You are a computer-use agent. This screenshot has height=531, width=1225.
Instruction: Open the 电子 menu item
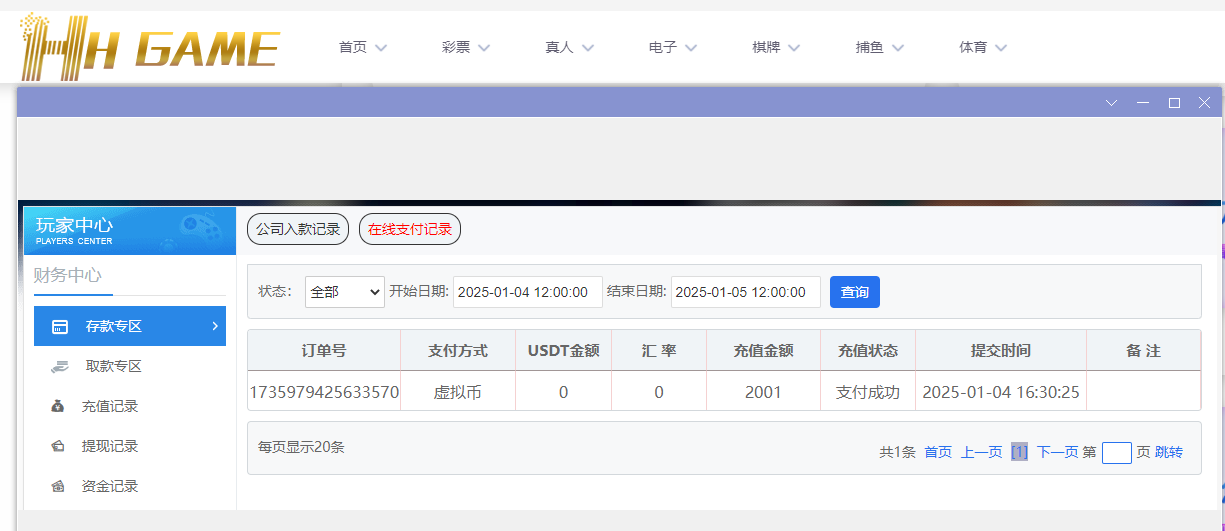point(672,47)
